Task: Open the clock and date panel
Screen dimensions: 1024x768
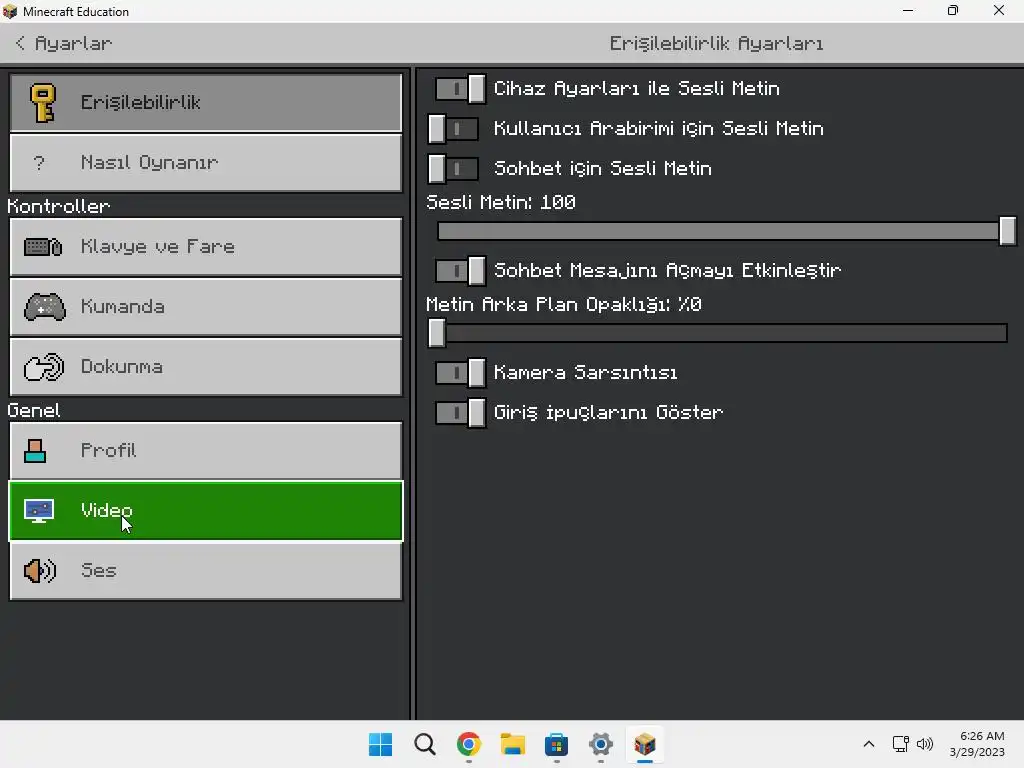Action: coord(976,744)
